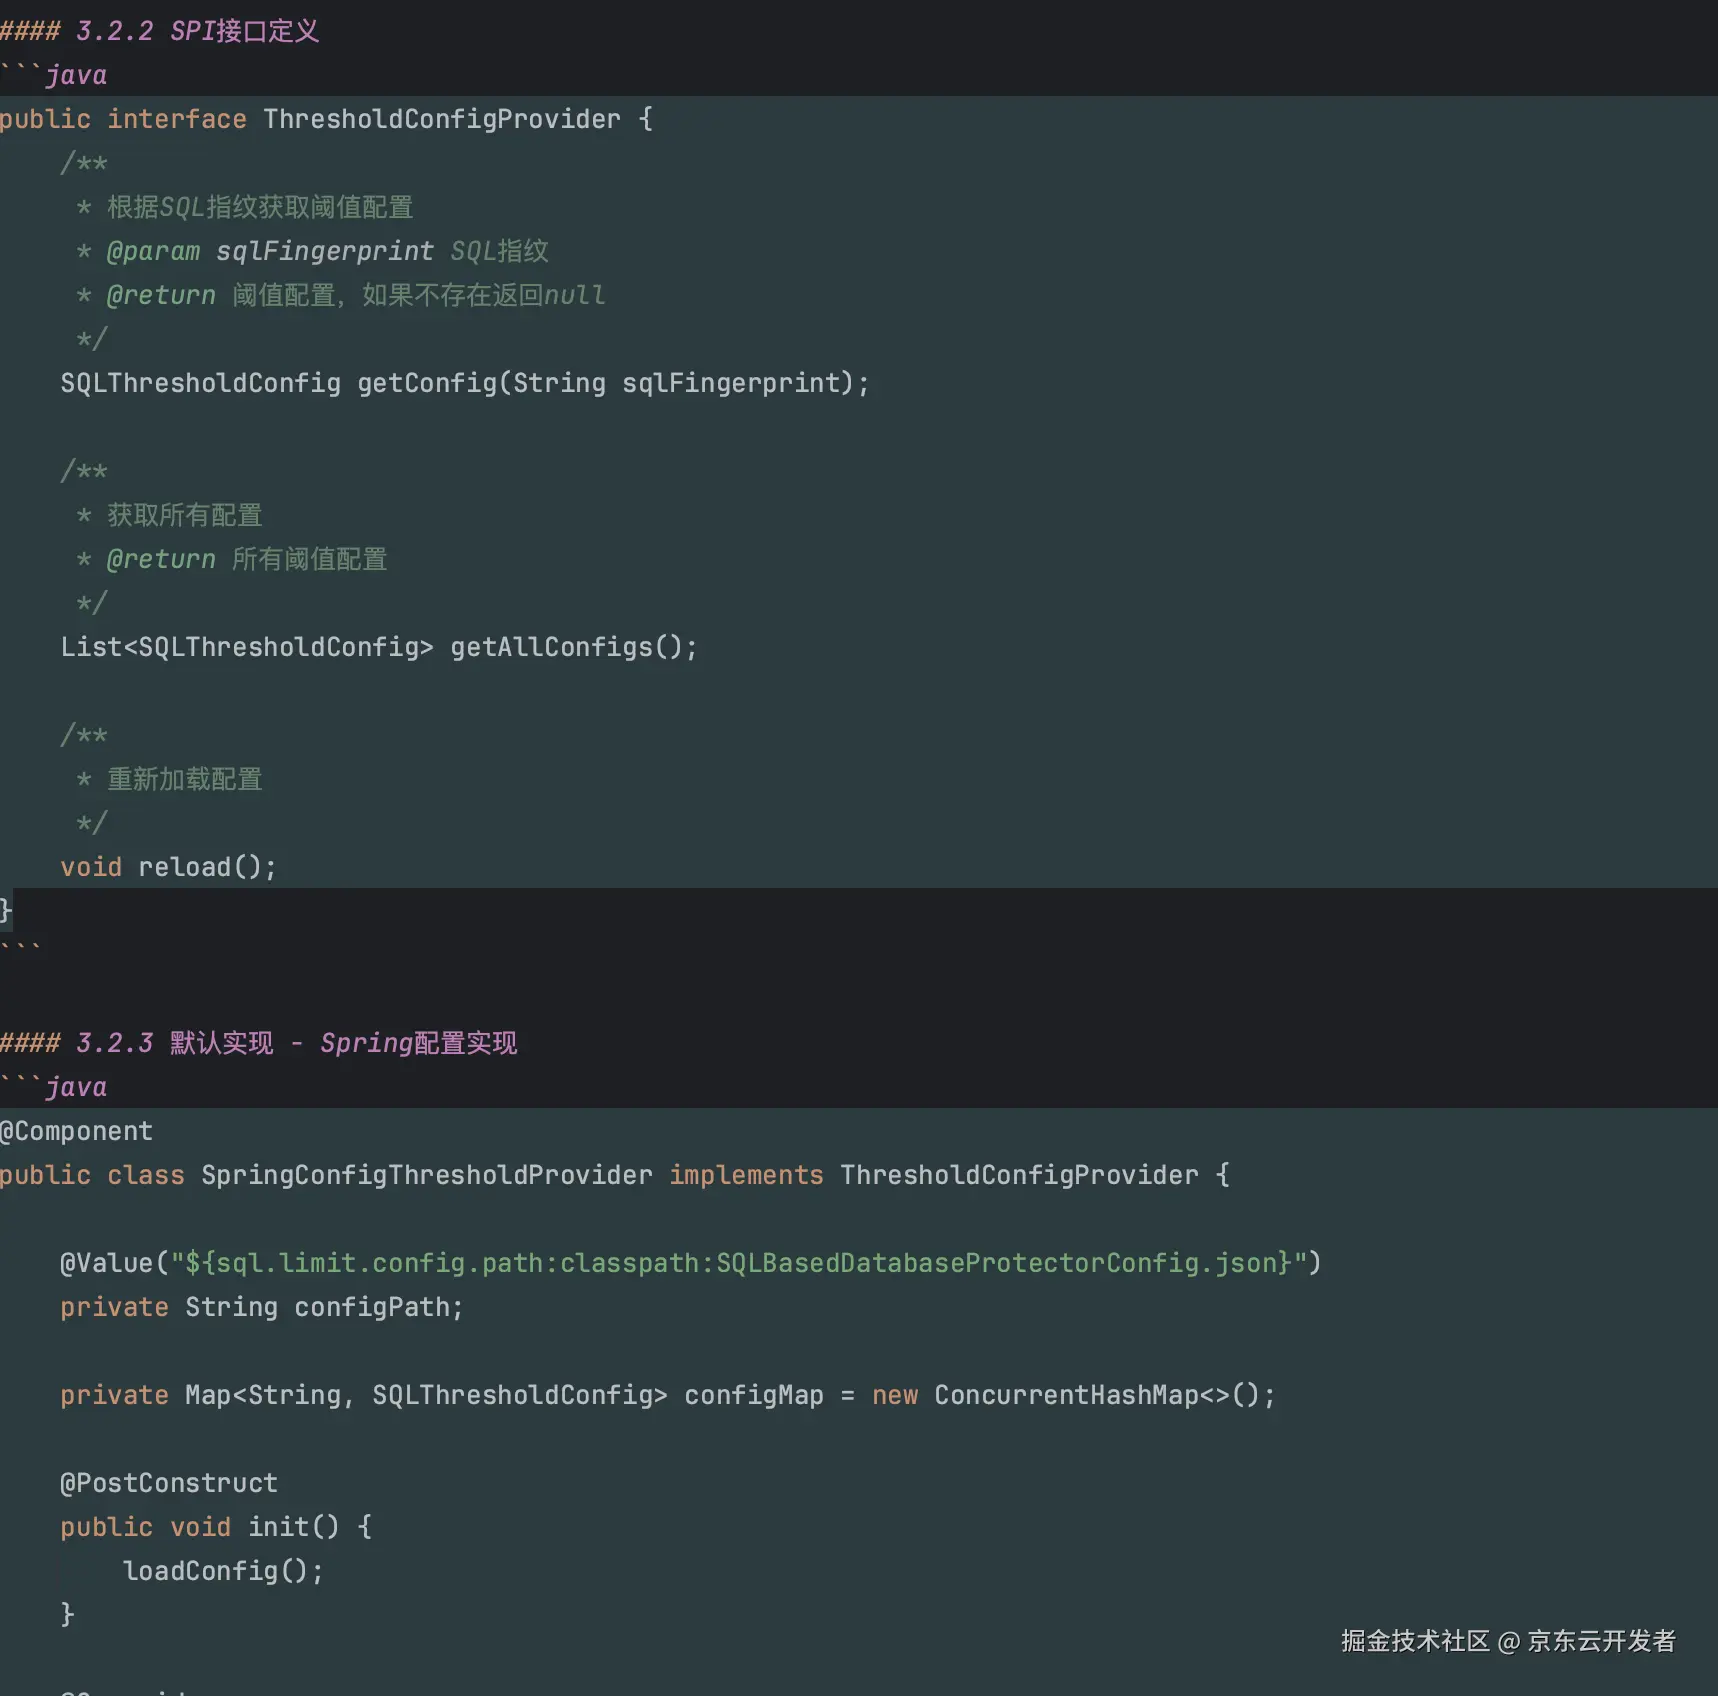Screen dimensions: 1718x1696
Task: Click the @Value annotation
Action: click(106, 1263)
